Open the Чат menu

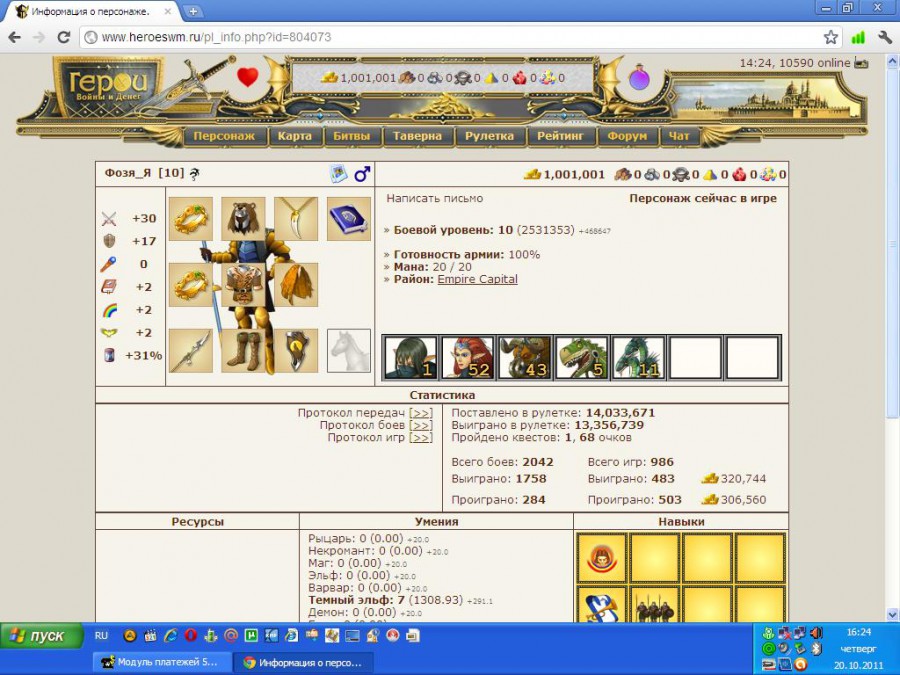[x=678, y=136]
